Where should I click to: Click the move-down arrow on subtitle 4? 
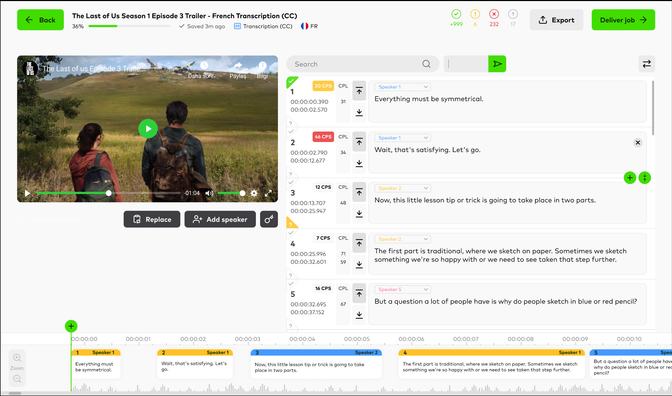359,265
